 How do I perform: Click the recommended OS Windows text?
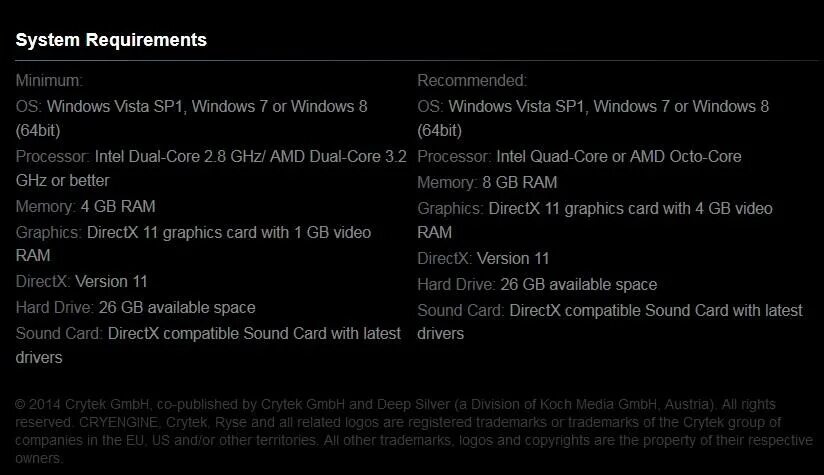[593, 118]
